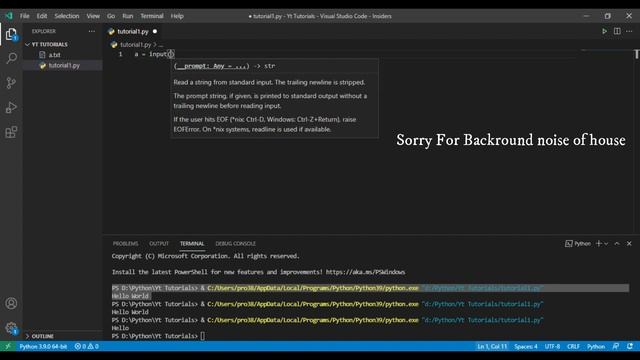Image resolution: width=640 pixels, height=360 pixels.
Task: Open the Run and Debug view
Action: tap(11, 108)
